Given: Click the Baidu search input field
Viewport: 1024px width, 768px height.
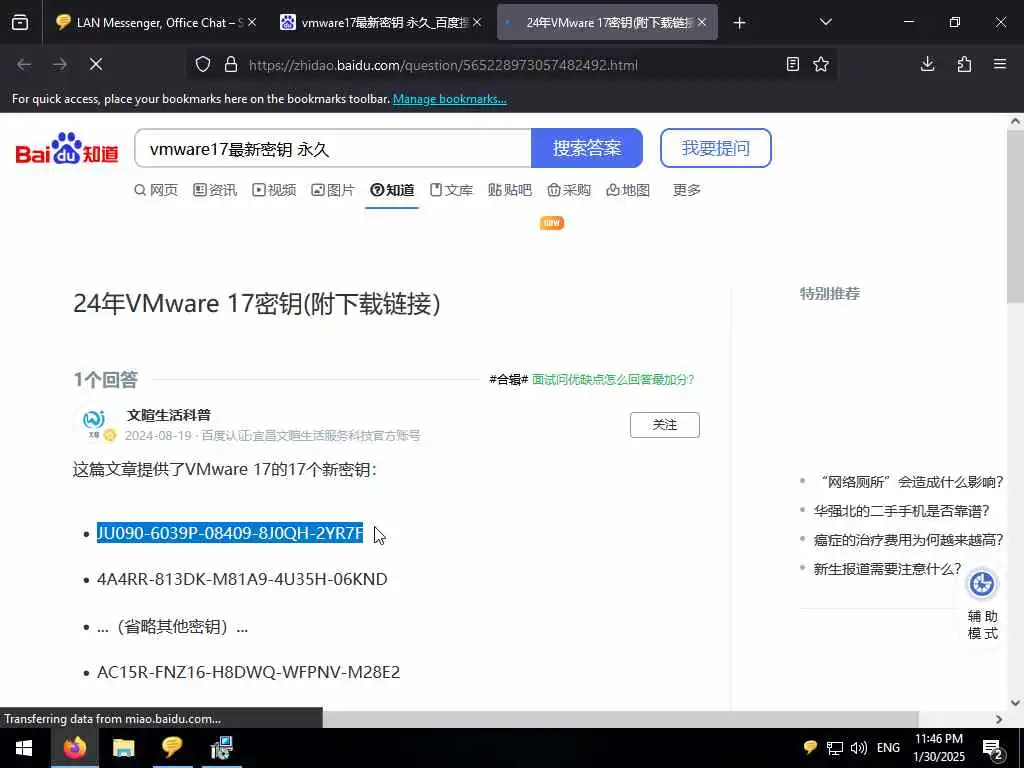Looking at the screenshot, I should click(x=333, y=148).
